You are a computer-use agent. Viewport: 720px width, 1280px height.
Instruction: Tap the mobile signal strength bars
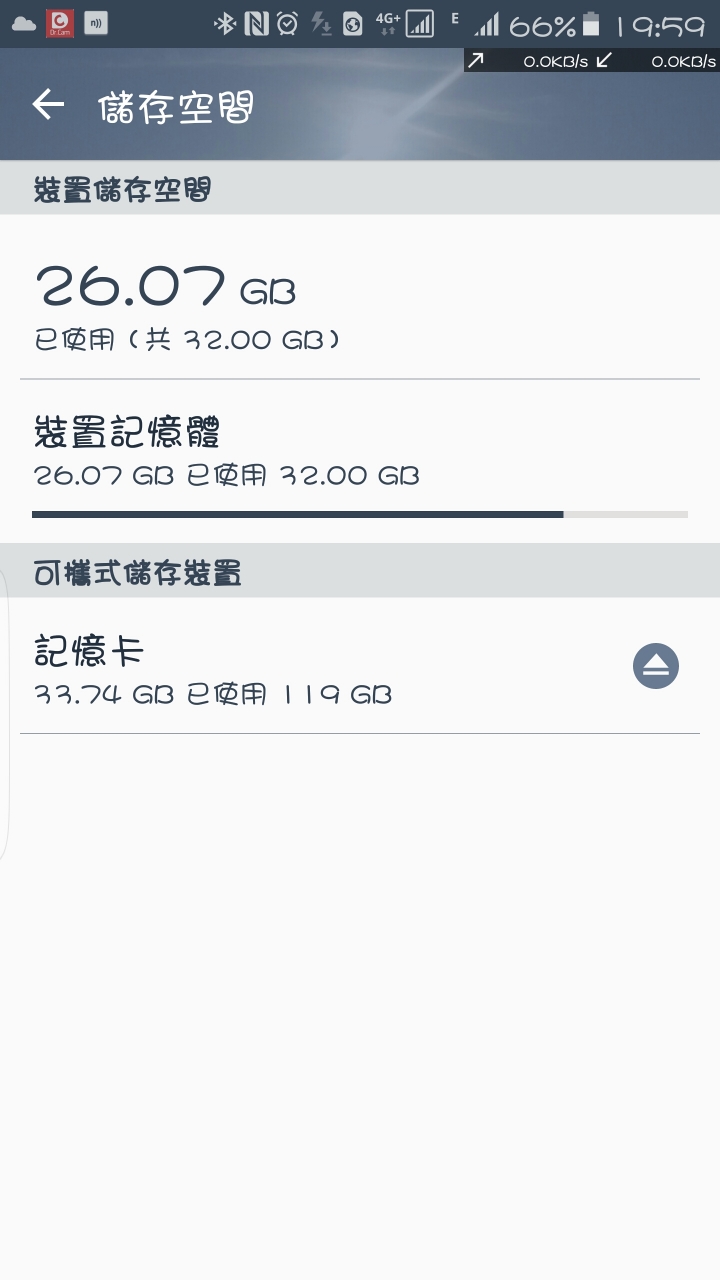pos(487,24)
